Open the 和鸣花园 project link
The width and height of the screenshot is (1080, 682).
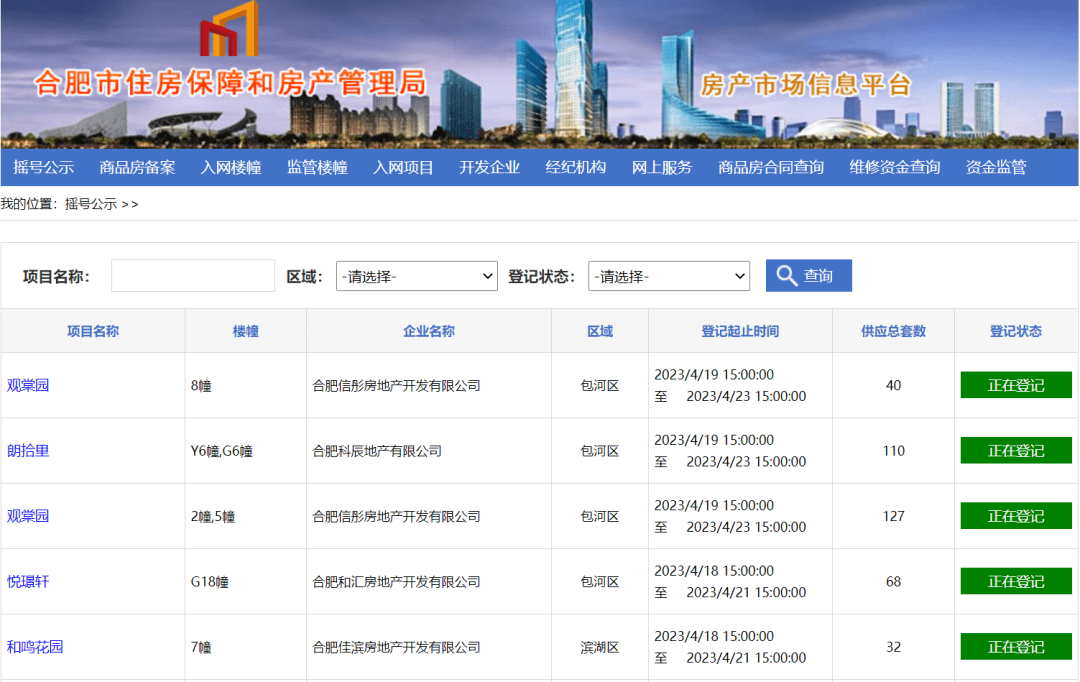click(35, 647)
